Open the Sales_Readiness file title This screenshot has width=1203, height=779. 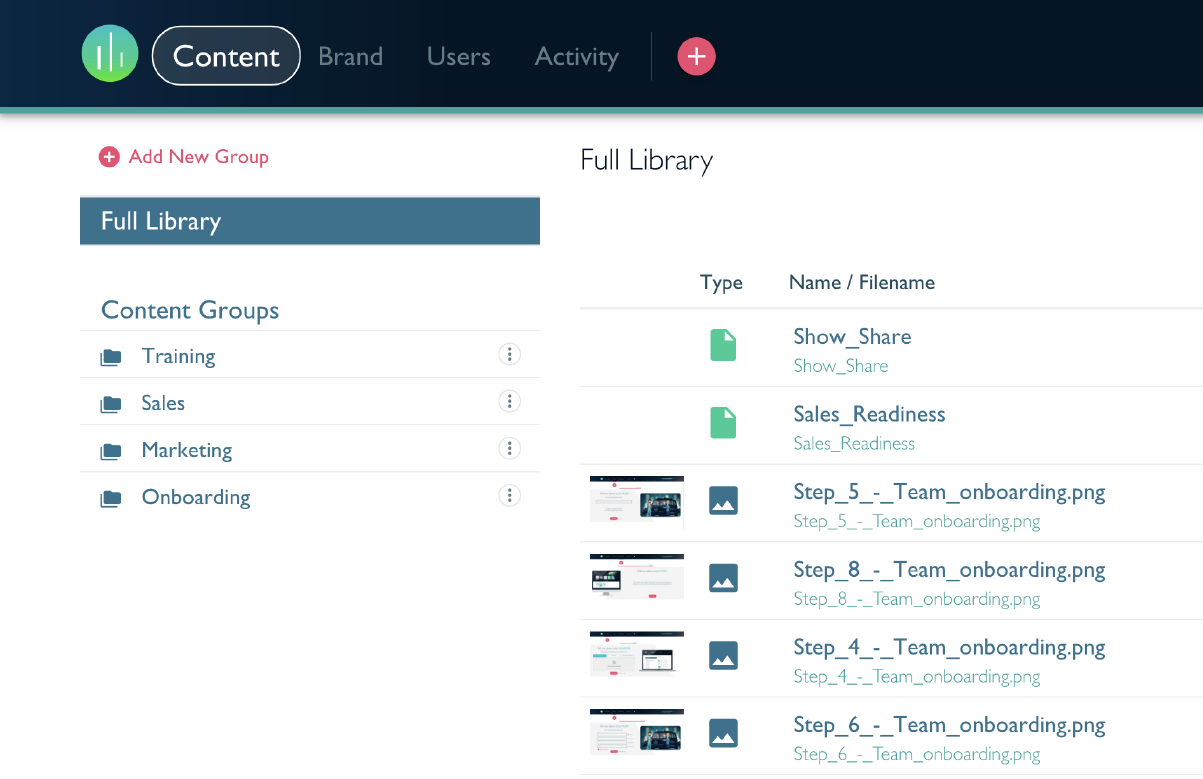(x=869, y=414)
